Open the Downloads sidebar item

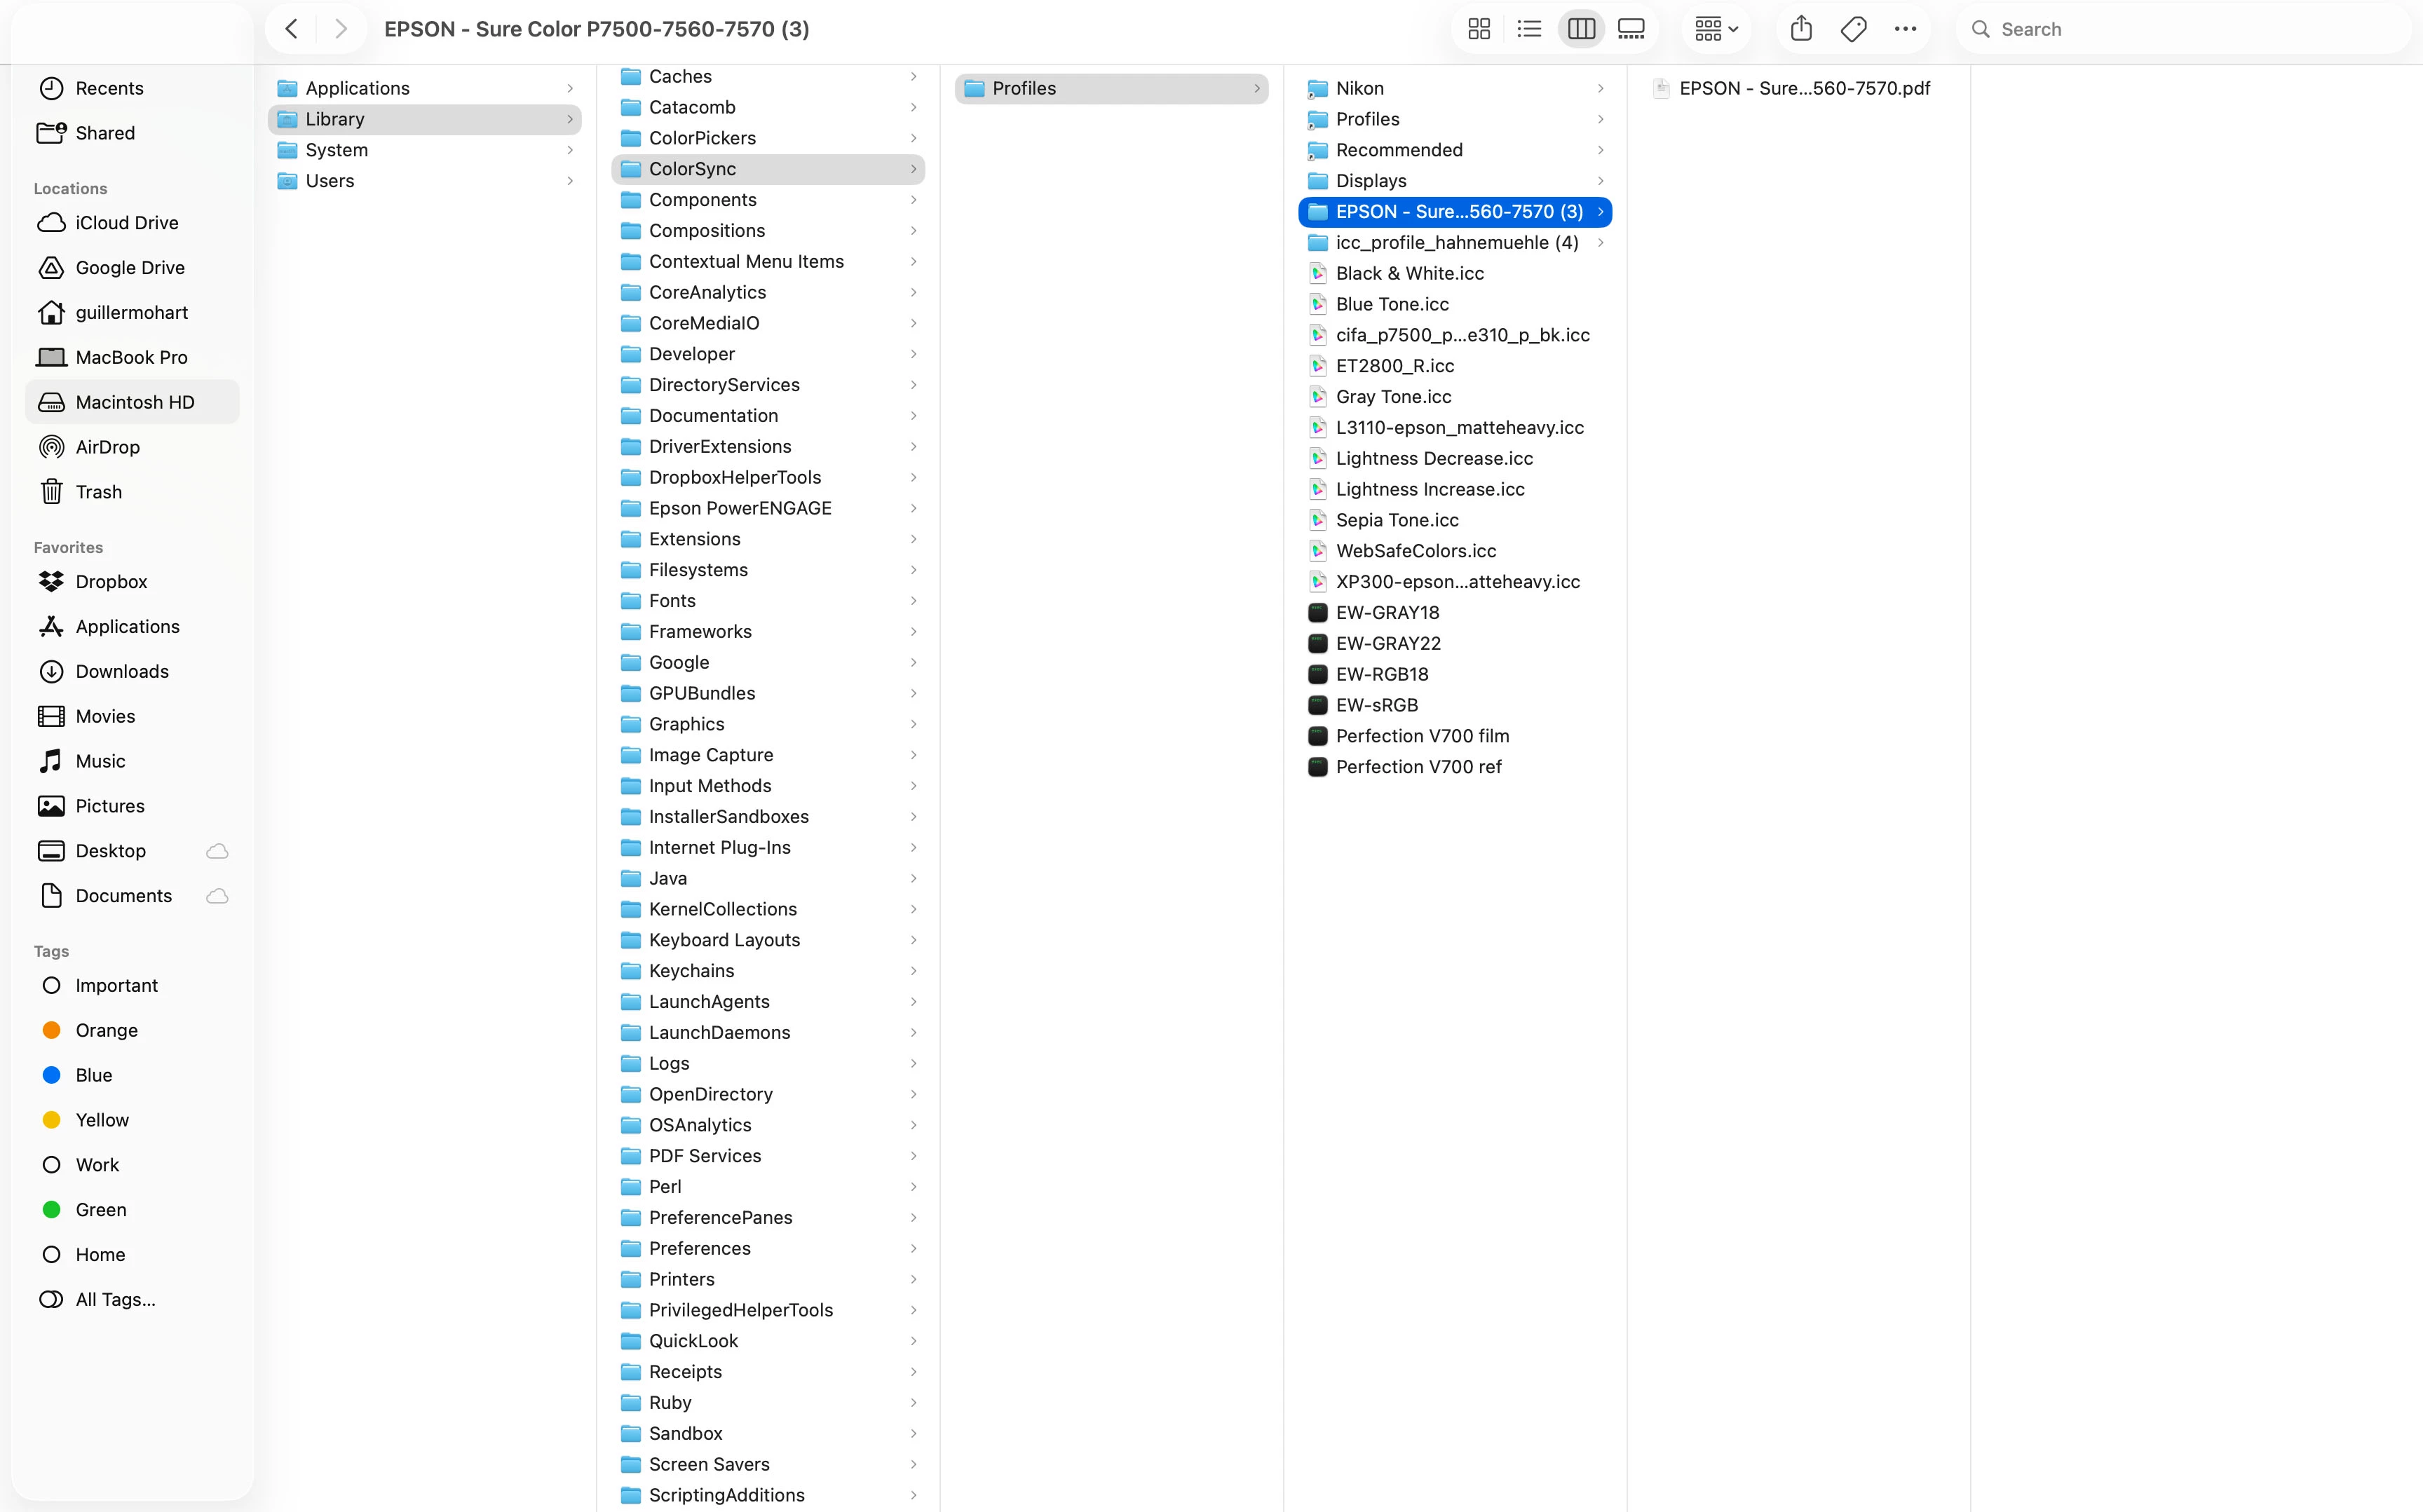pos(121,671)
